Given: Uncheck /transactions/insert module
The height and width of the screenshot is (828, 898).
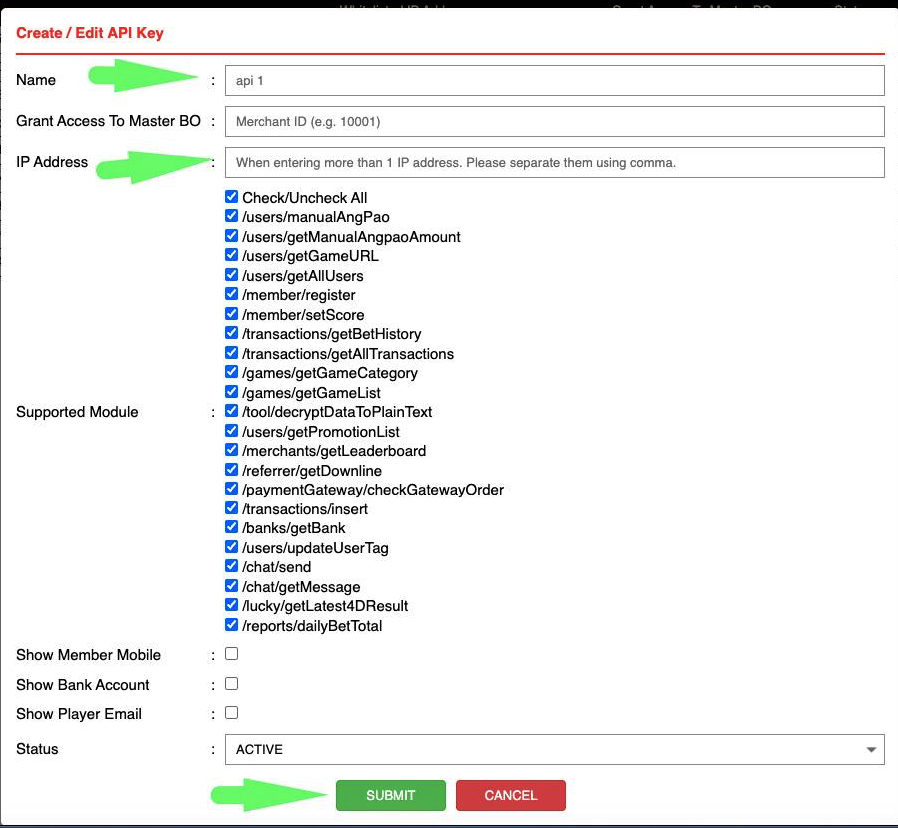Looking at the screenshot, I should pos(231,508).
